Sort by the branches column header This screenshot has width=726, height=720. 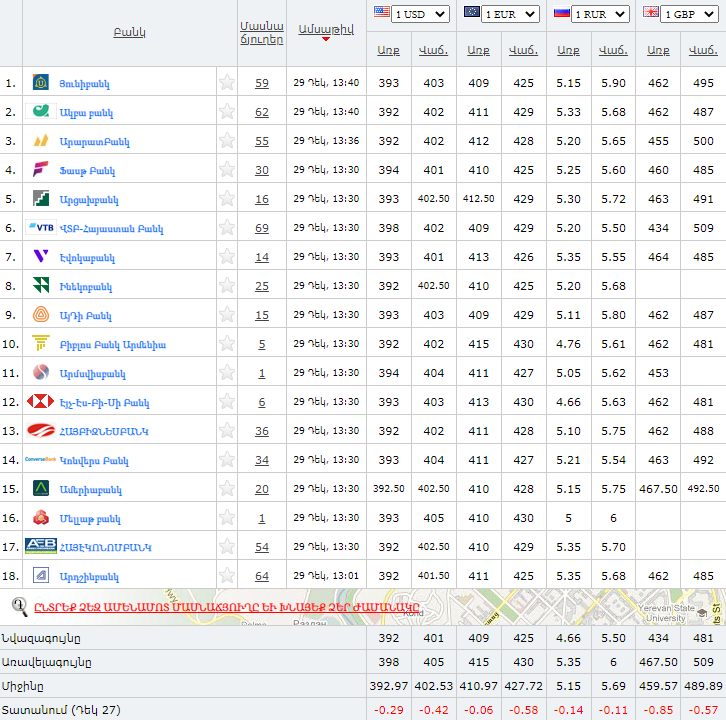tap(262, 33)
